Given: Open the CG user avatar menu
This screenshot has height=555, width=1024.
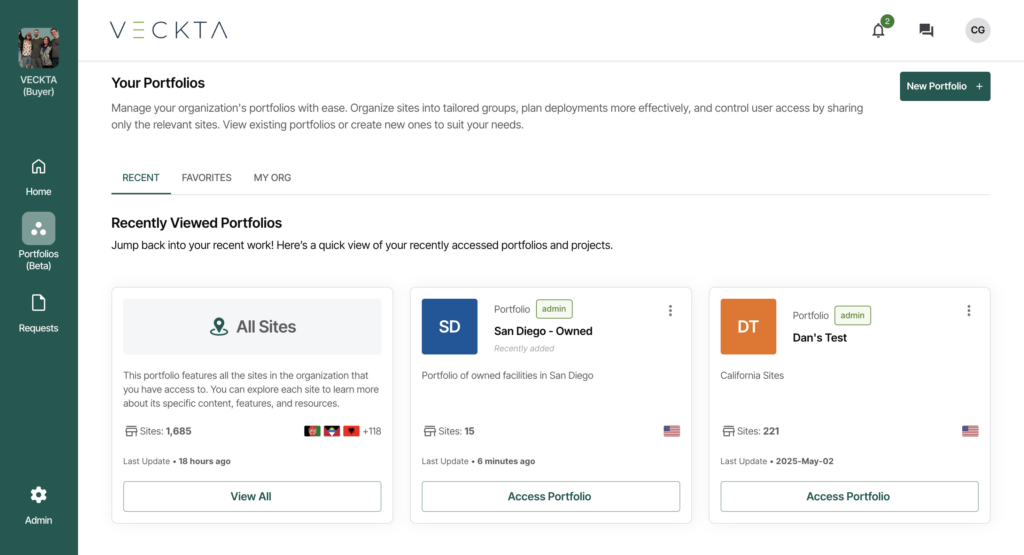Looking at the screenshot, I should [x=978, y=30].
